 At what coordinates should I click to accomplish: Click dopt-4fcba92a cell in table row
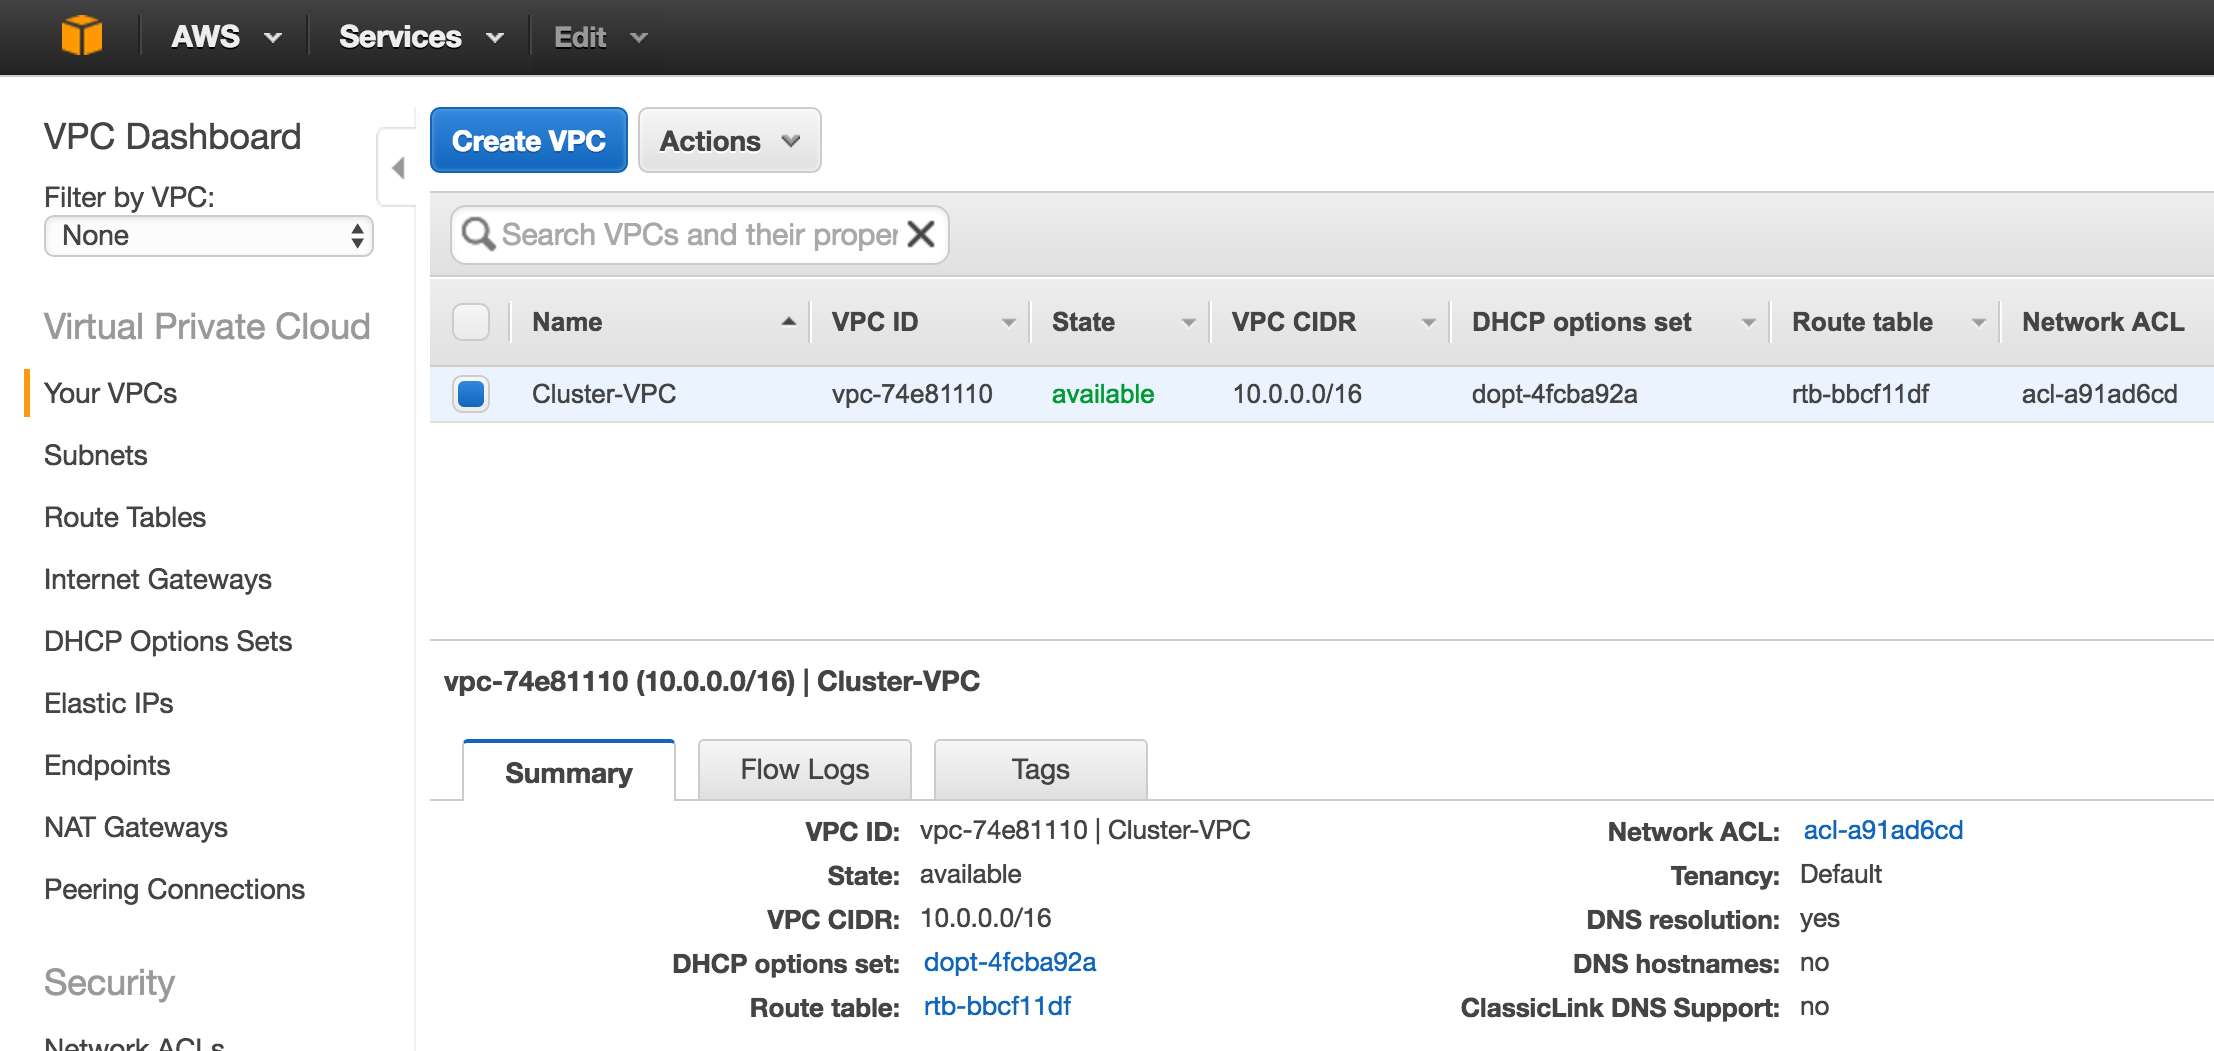pyautogui.click(x=1554, y=394)
